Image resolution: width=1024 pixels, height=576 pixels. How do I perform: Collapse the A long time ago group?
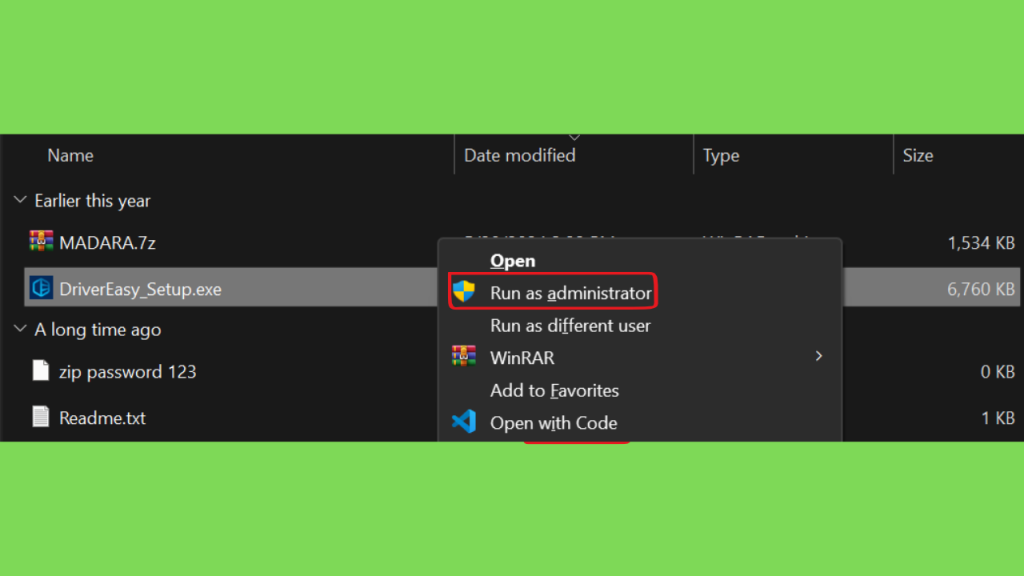pyautogui.click(x=20, y=328)
